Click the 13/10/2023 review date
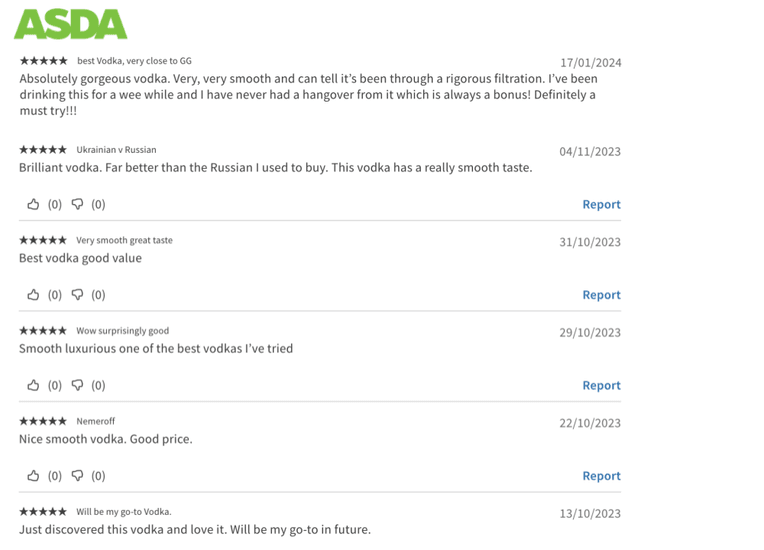The height and width of the screenshot is (550, 764). pos(590,513)
